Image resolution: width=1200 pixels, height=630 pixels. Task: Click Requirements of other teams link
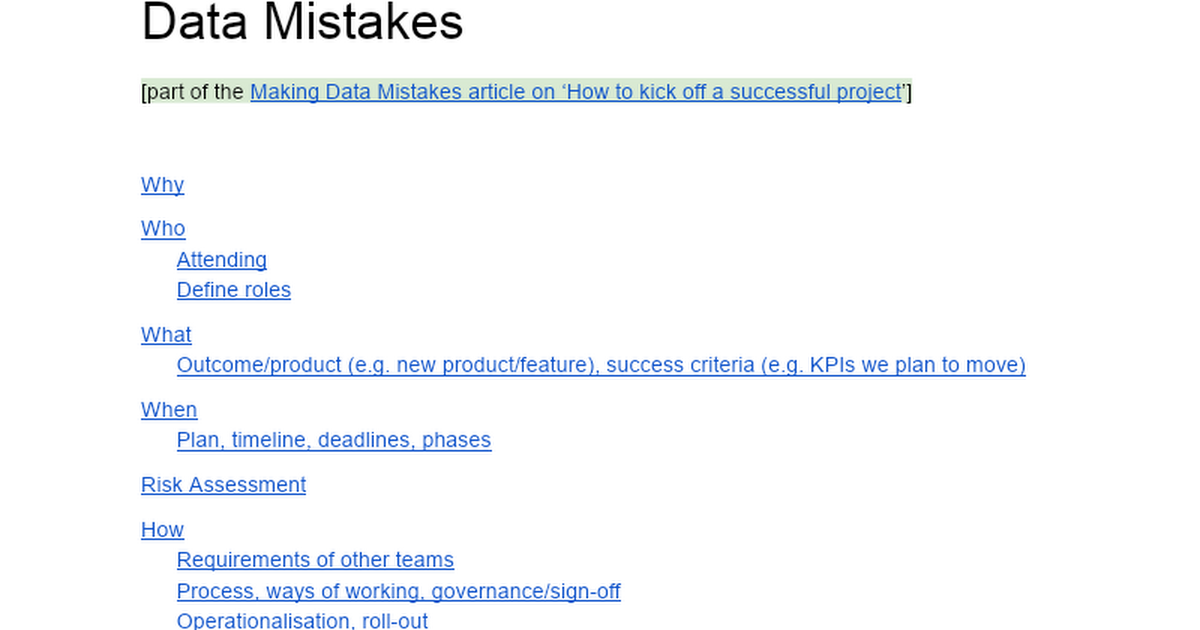point(315,560)
